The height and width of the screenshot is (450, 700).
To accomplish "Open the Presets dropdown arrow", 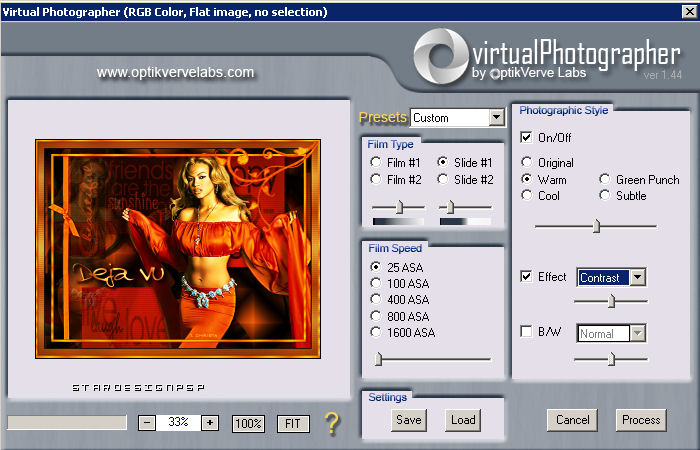I will (x=496, y=118).
